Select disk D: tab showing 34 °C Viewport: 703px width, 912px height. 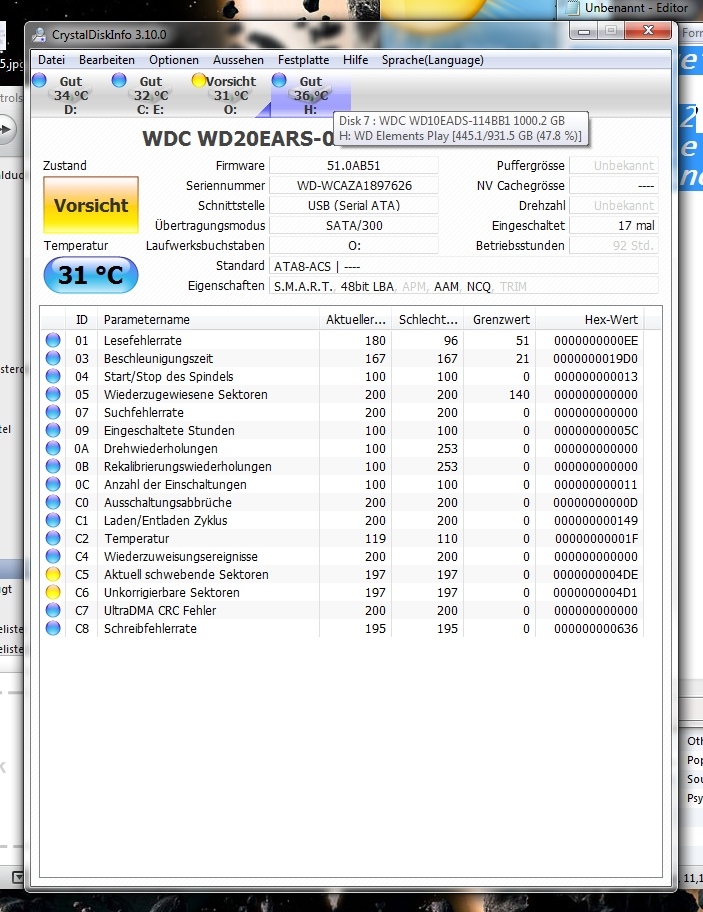(70, 95)
